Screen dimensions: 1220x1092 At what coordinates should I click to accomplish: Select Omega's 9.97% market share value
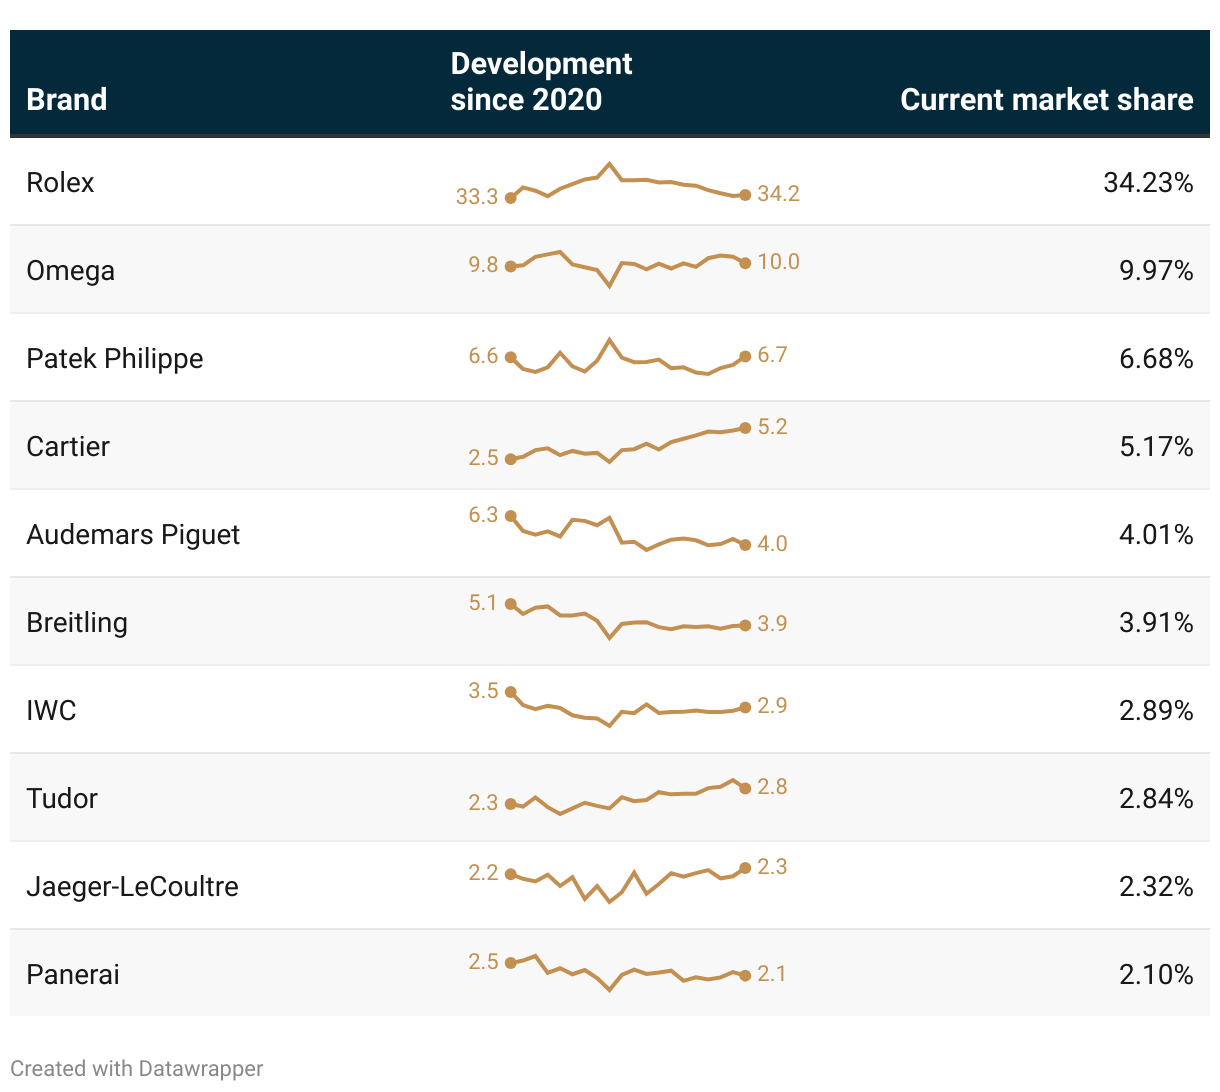tap(1155, 271)
